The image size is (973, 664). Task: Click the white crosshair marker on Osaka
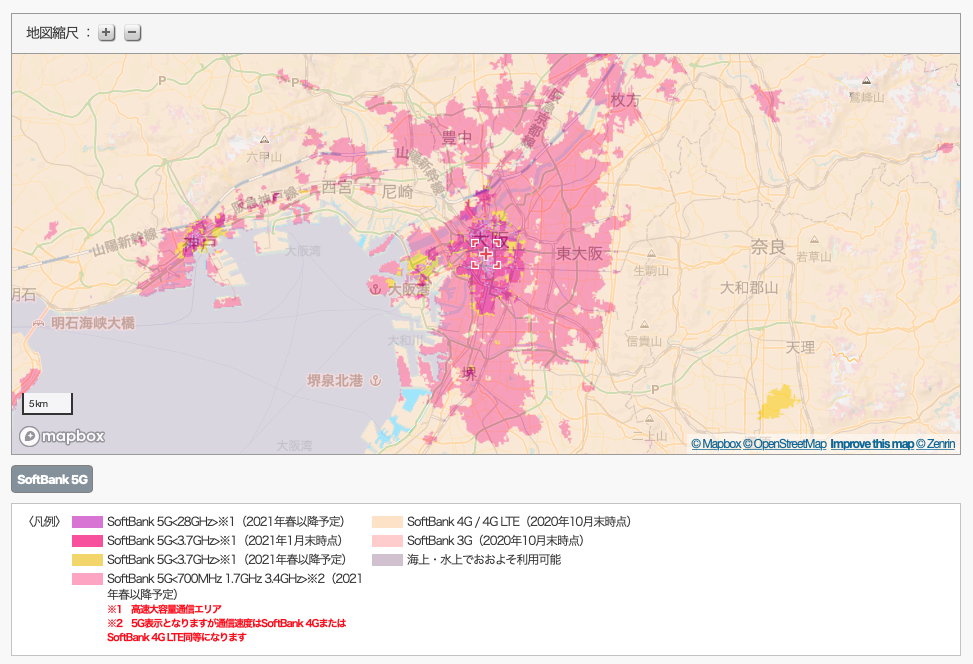click(x=486, y=254)
